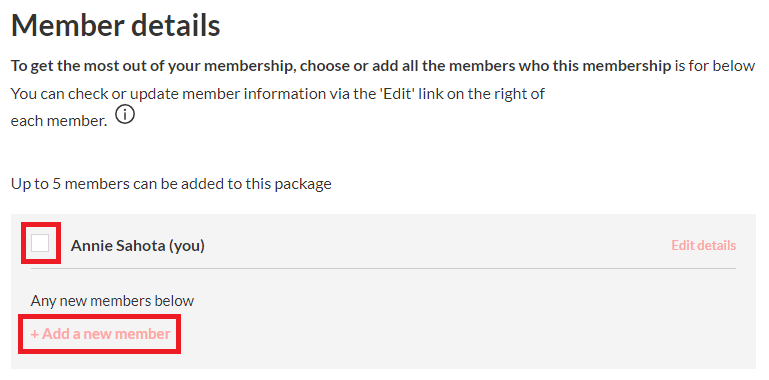Click the 'Any new members below' label
Image resolution: width=769 pixels, height=380 pixels.
[112, 301]
